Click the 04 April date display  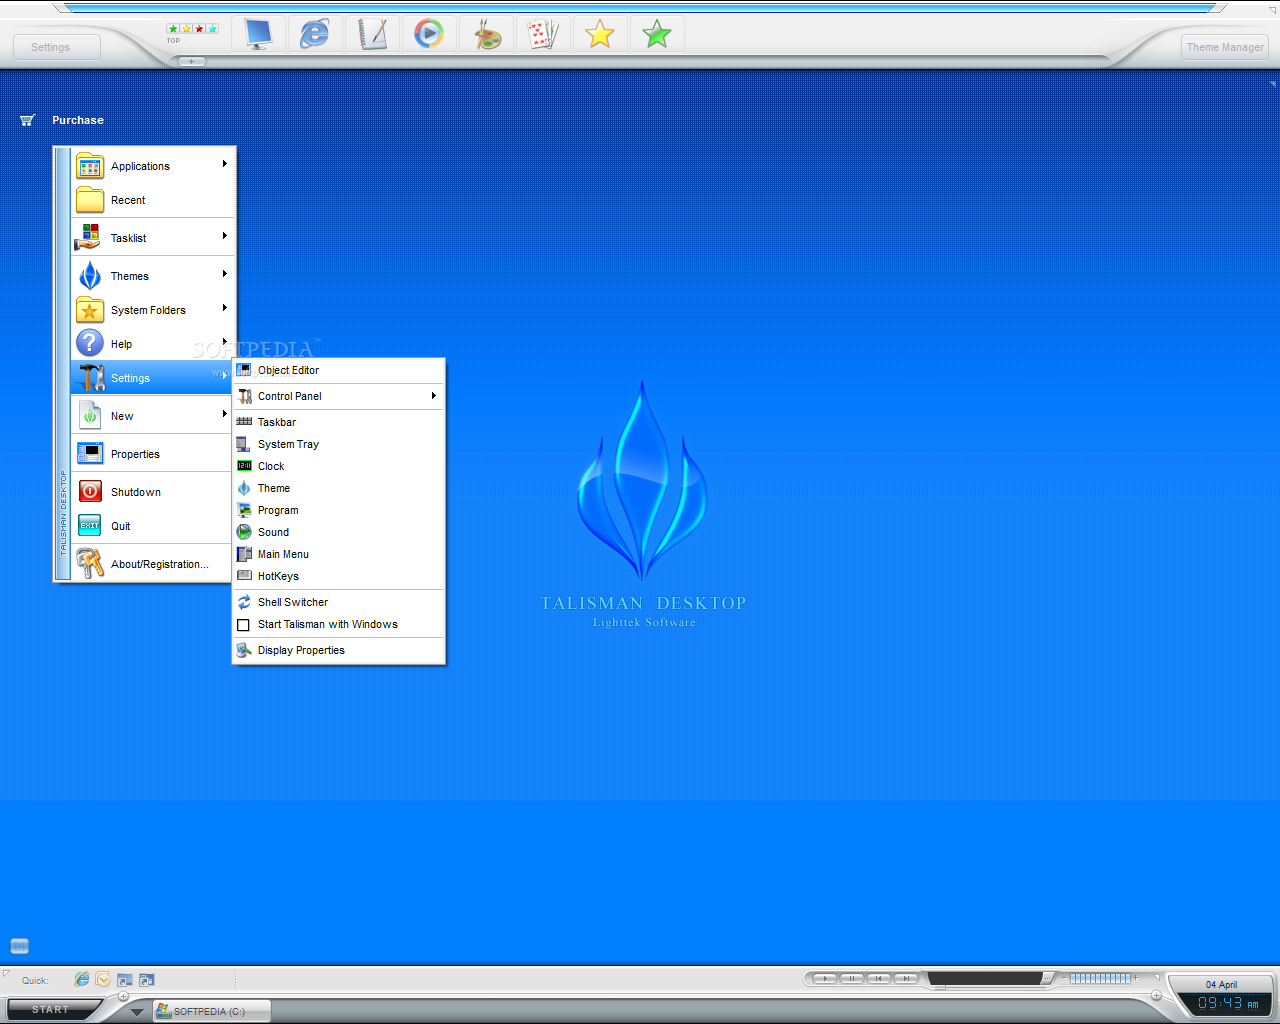[x=1221, y=984]
